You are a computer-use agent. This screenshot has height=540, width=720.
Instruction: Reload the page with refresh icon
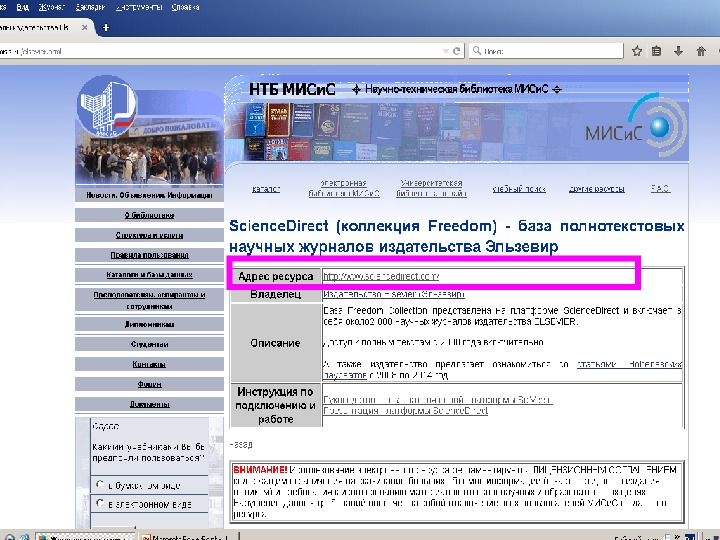click(x=456, y=51)
